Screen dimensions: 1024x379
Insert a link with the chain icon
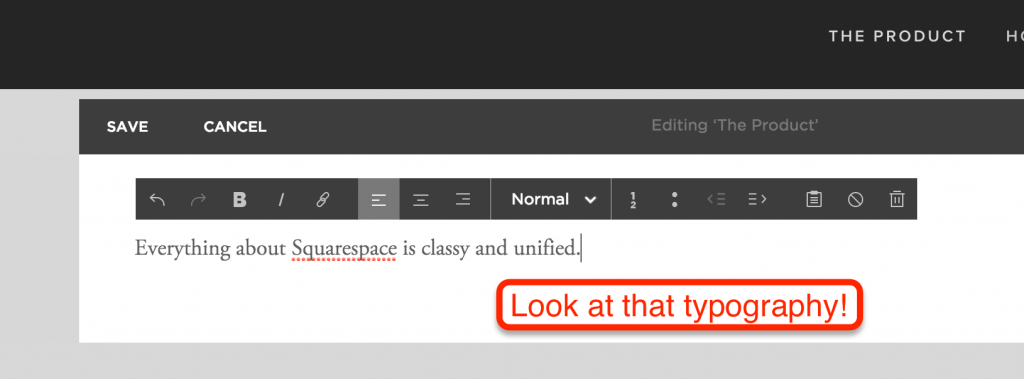(323, 199)
